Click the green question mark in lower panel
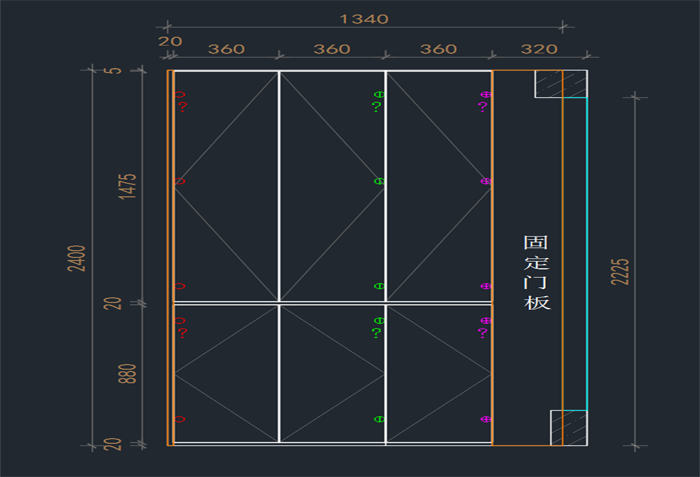700x477 pixels. coord(376,333)
